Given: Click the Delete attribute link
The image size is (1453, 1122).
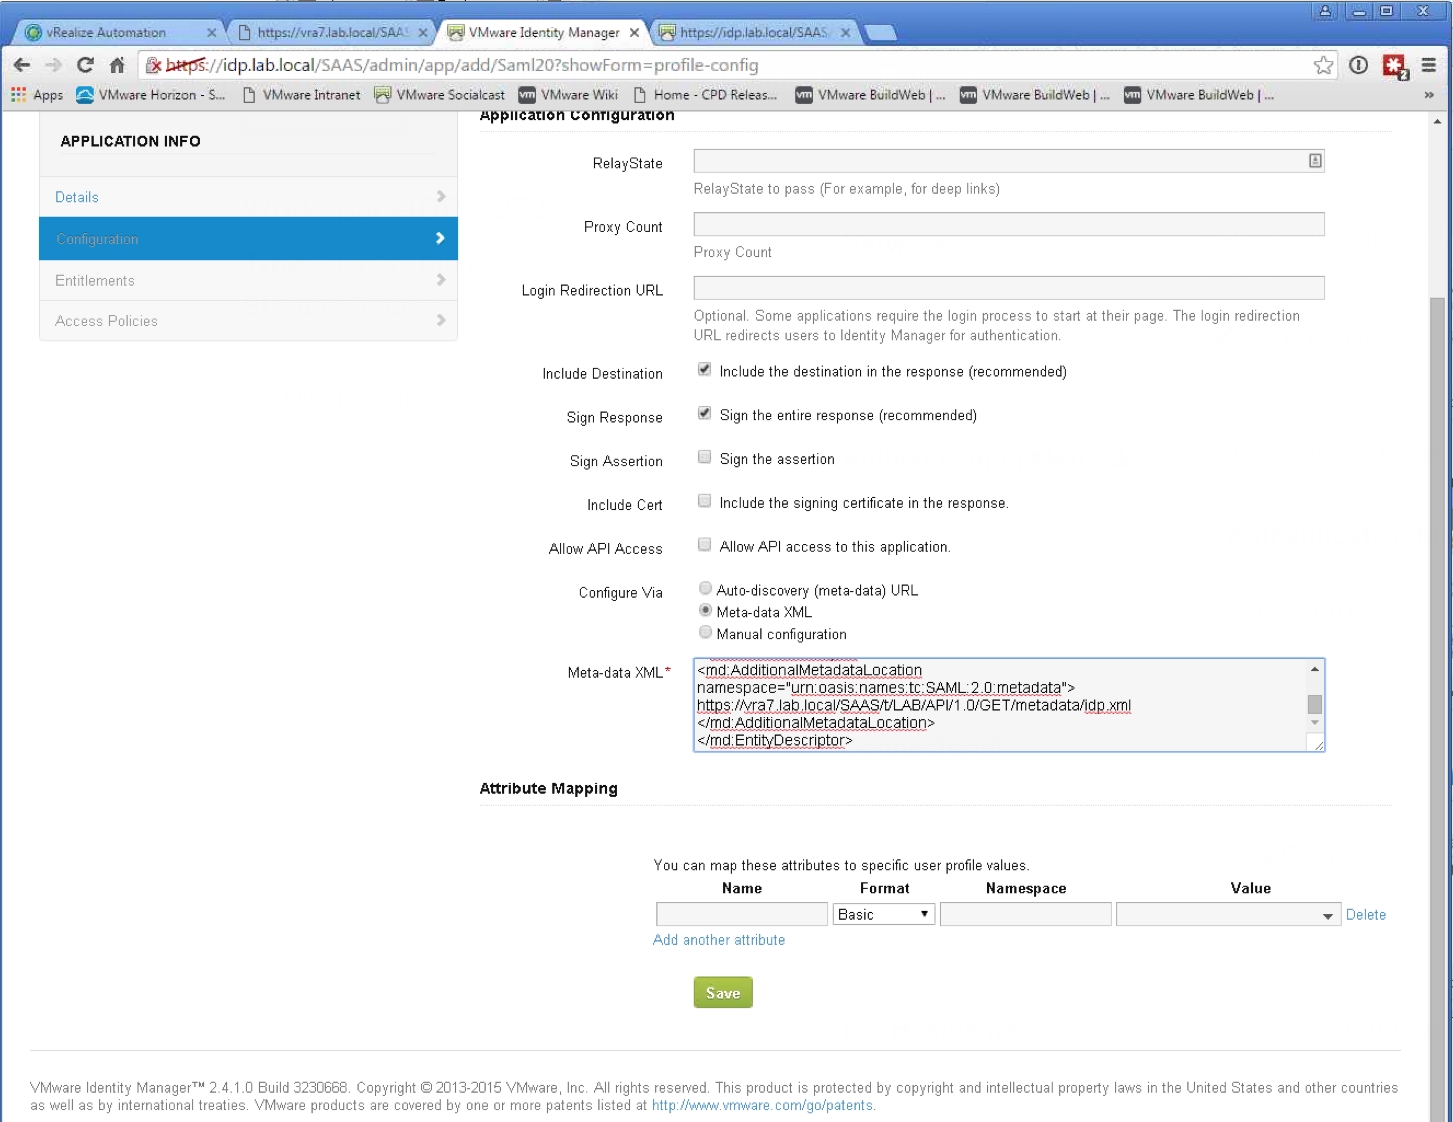Looking at the screenshot, I should coord(1366,914).
